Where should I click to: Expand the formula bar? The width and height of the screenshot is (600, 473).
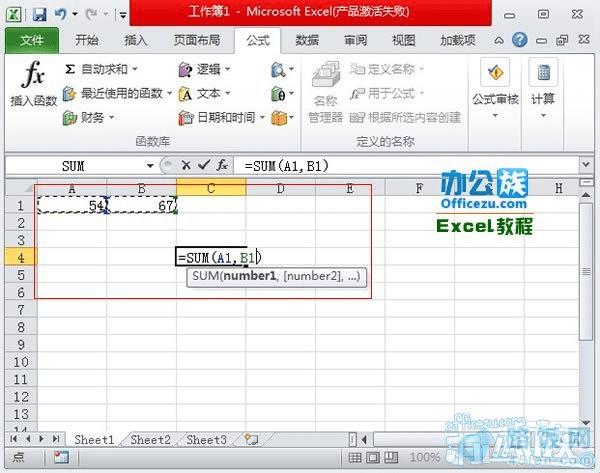(586, 165)
